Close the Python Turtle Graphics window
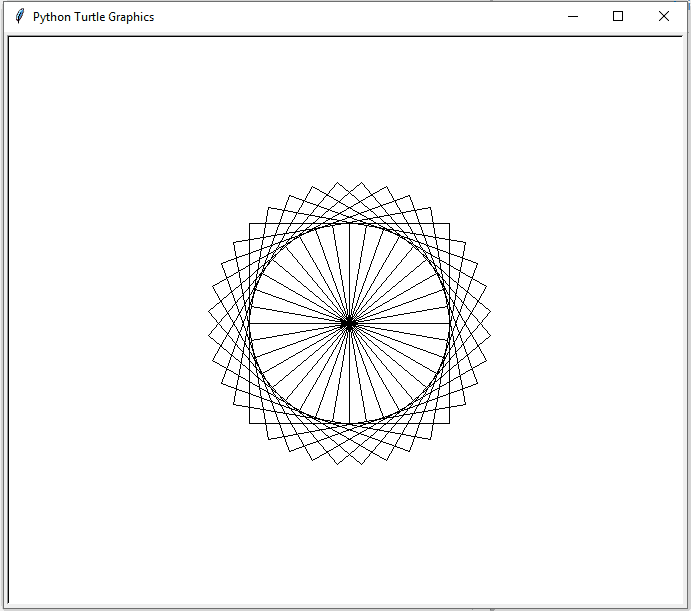 tap(663, 17)
